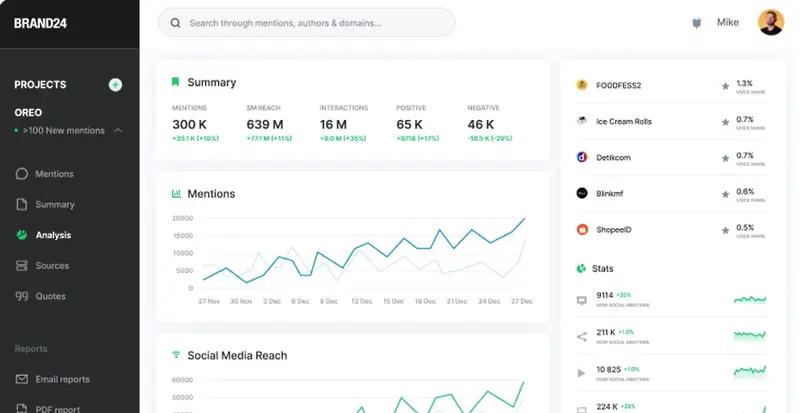The height and width of the screenshot is (413, 800).
Task: Click the OREO project name
Action: 28,113
